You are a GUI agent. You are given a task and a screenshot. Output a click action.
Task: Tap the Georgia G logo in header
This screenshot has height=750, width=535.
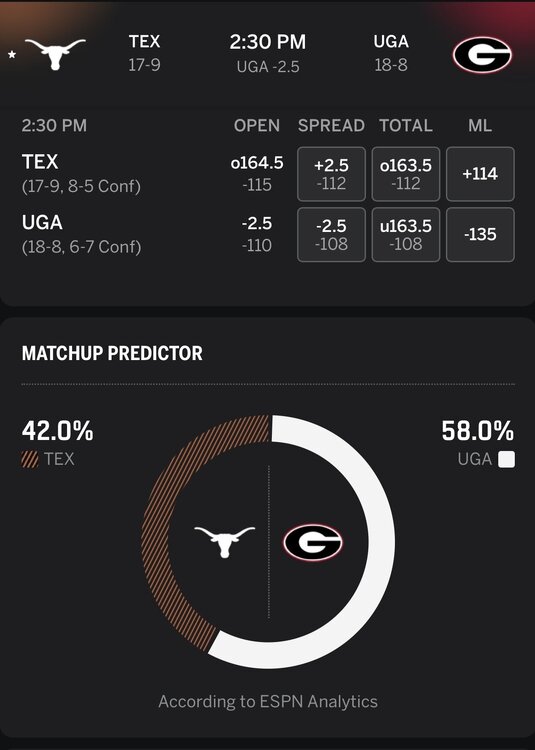point(482,55)
